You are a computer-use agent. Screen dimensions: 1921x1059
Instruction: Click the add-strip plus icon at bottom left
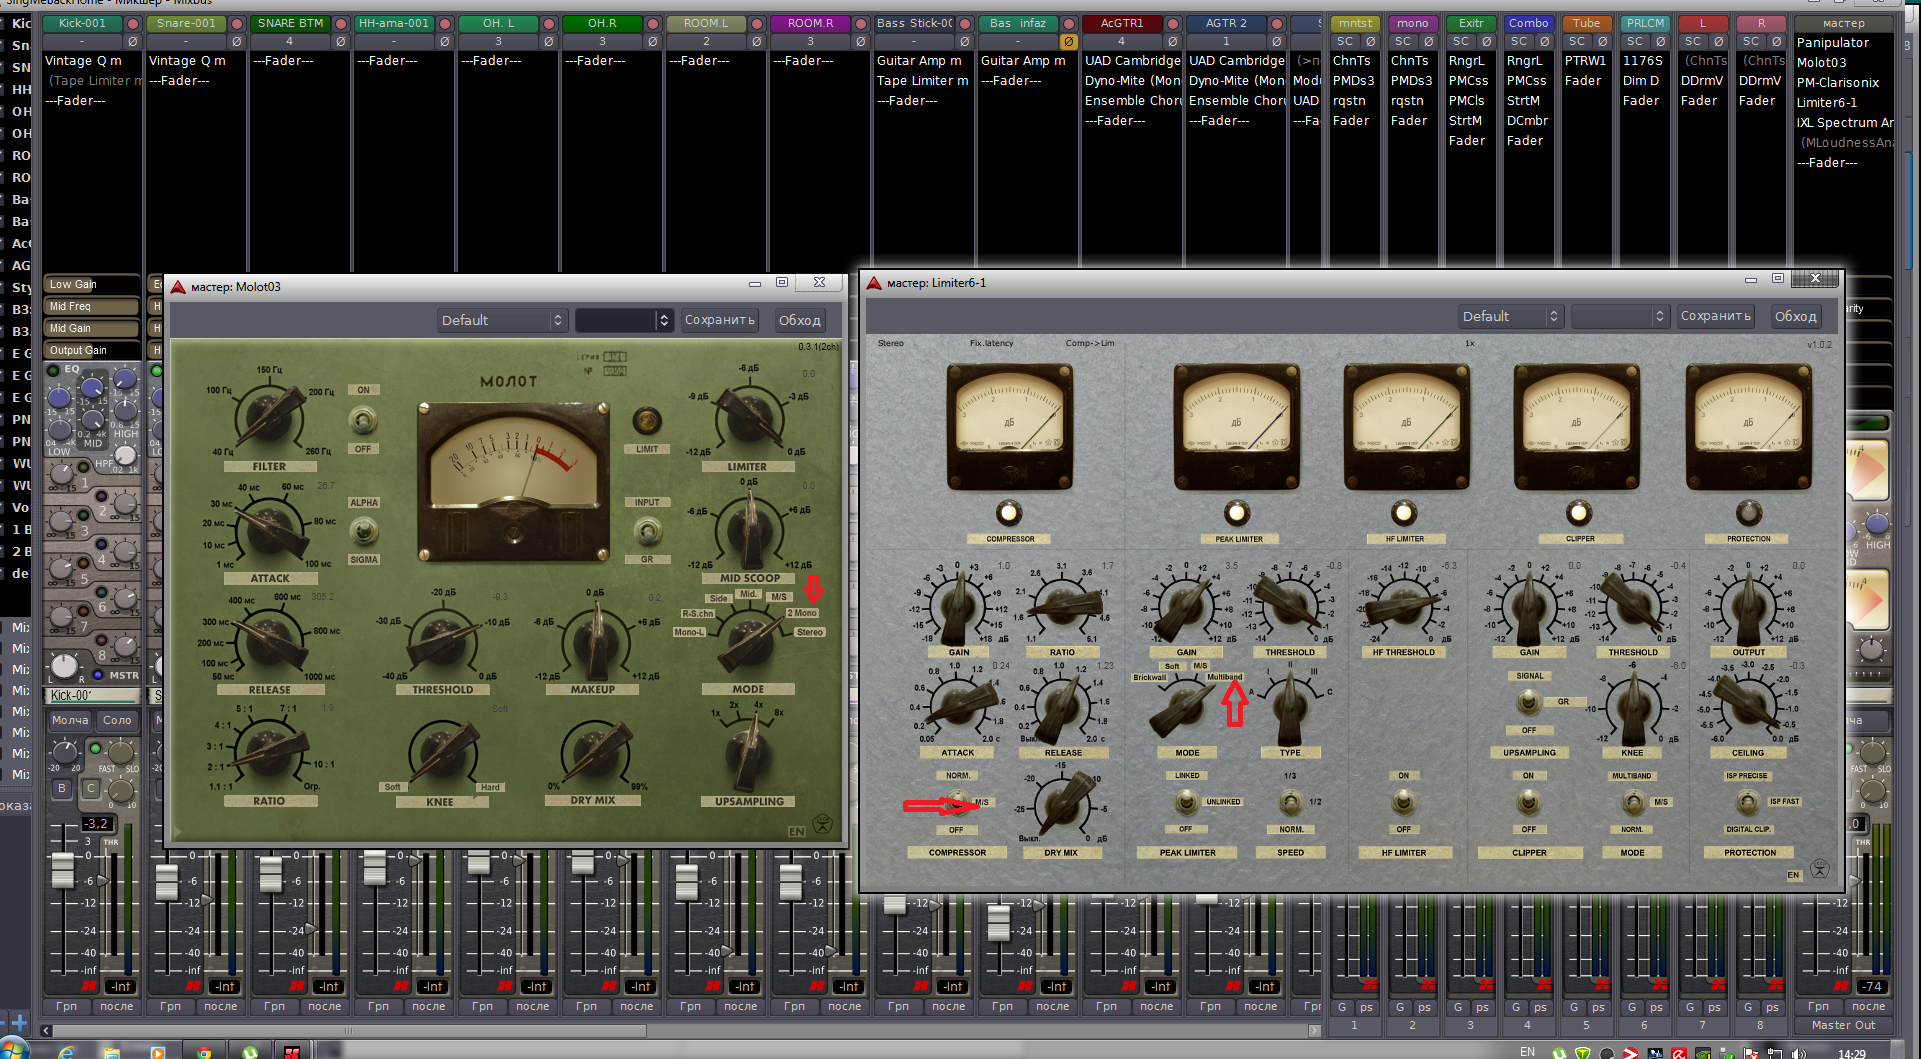(x=18, y=1022)
